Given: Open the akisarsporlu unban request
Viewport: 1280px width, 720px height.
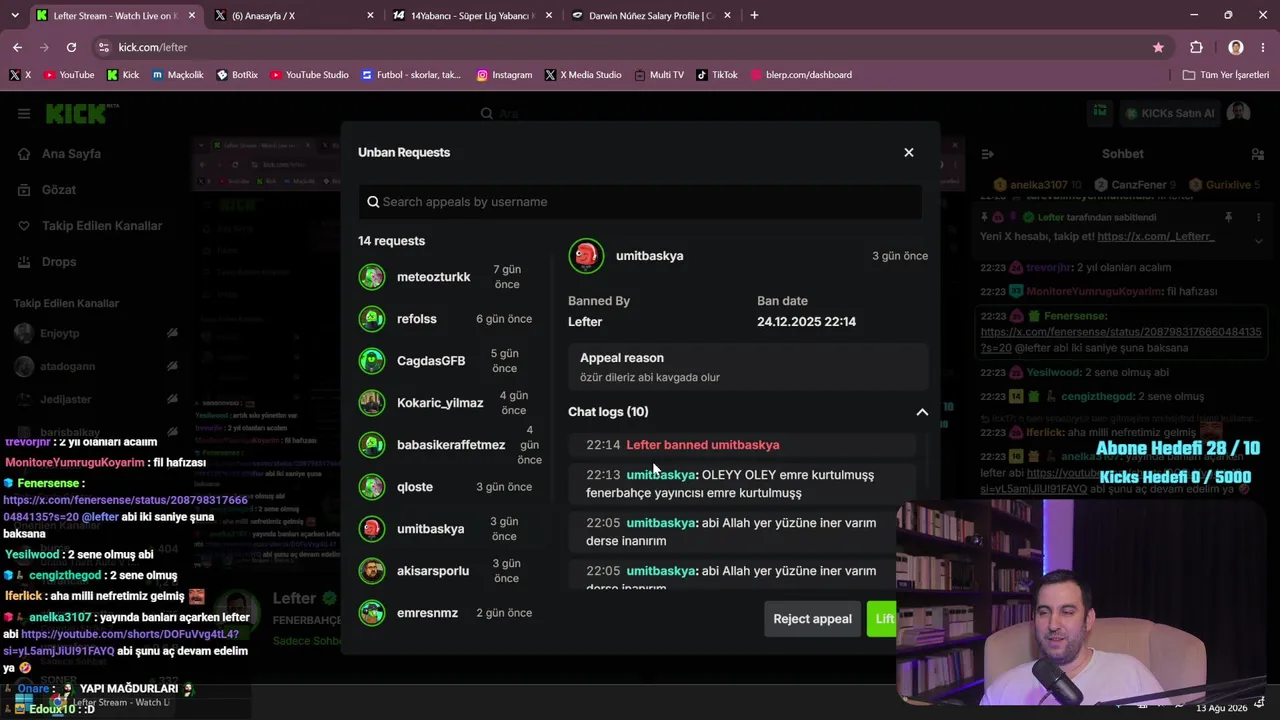Looking at the screenshot, I should (x=450, y=571).
